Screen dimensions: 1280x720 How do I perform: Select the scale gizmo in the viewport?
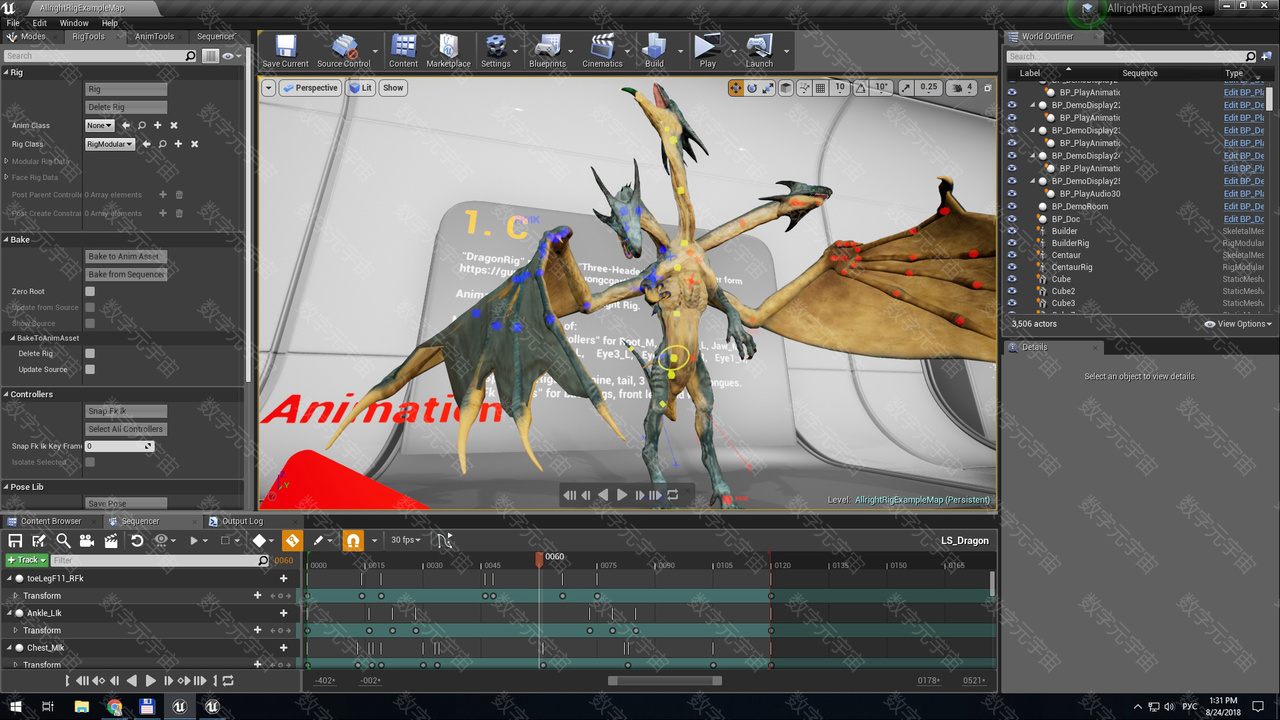(x=768, y=88)
